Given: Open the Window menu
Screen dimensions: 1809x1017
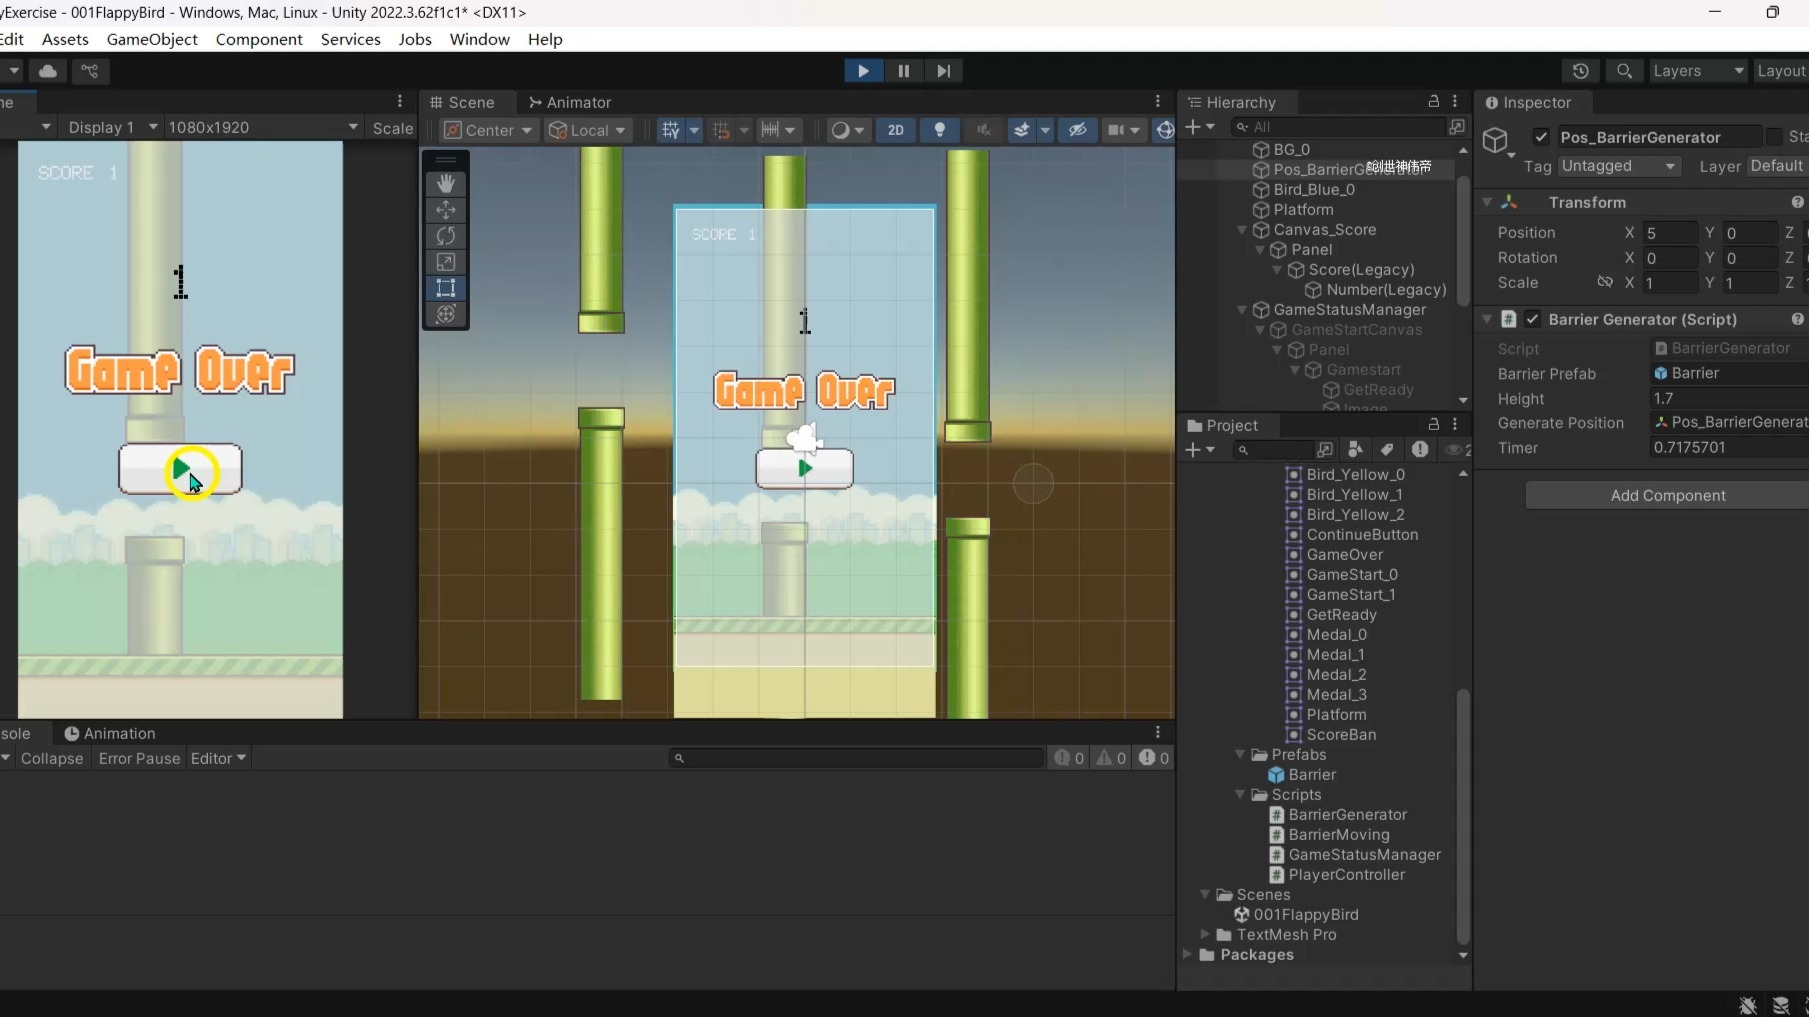Looking at the screenshot, I should coord(479,39).
